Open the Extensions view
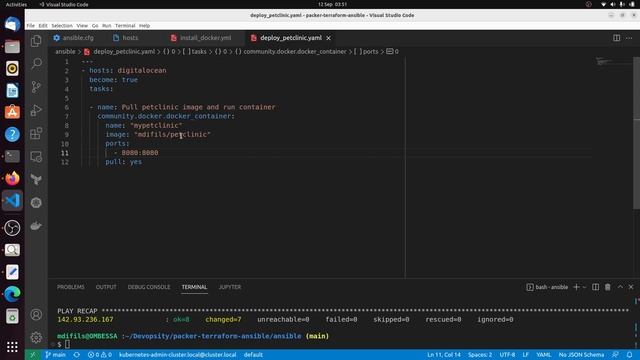 click(x=36, y=133)
